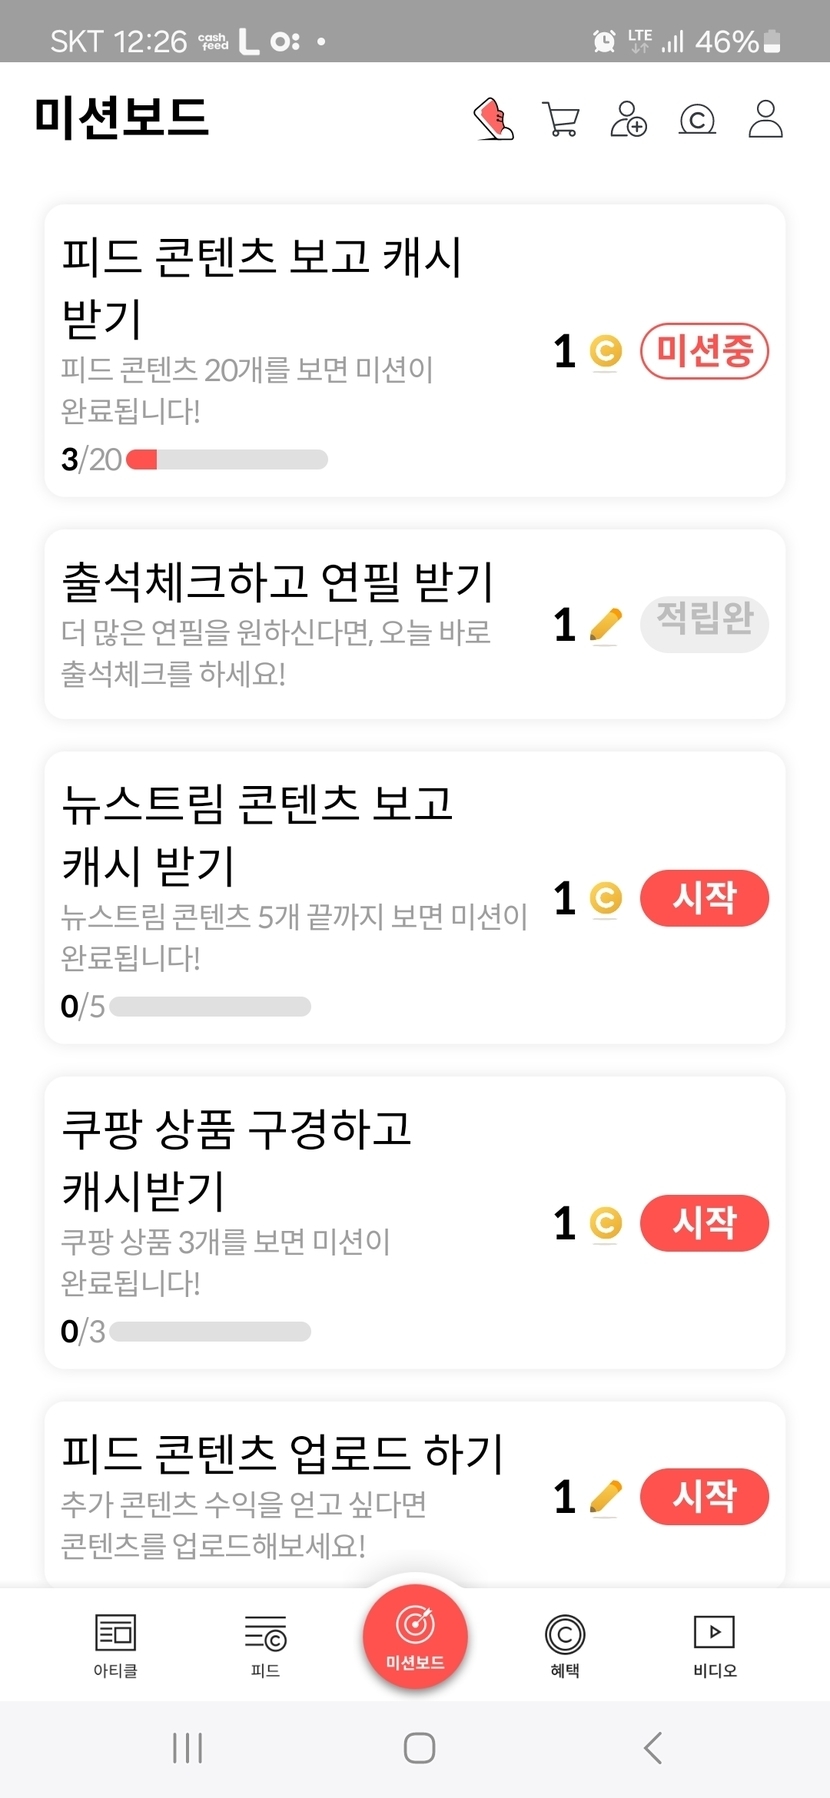Open the shopping cart

[x=561, y=119]
